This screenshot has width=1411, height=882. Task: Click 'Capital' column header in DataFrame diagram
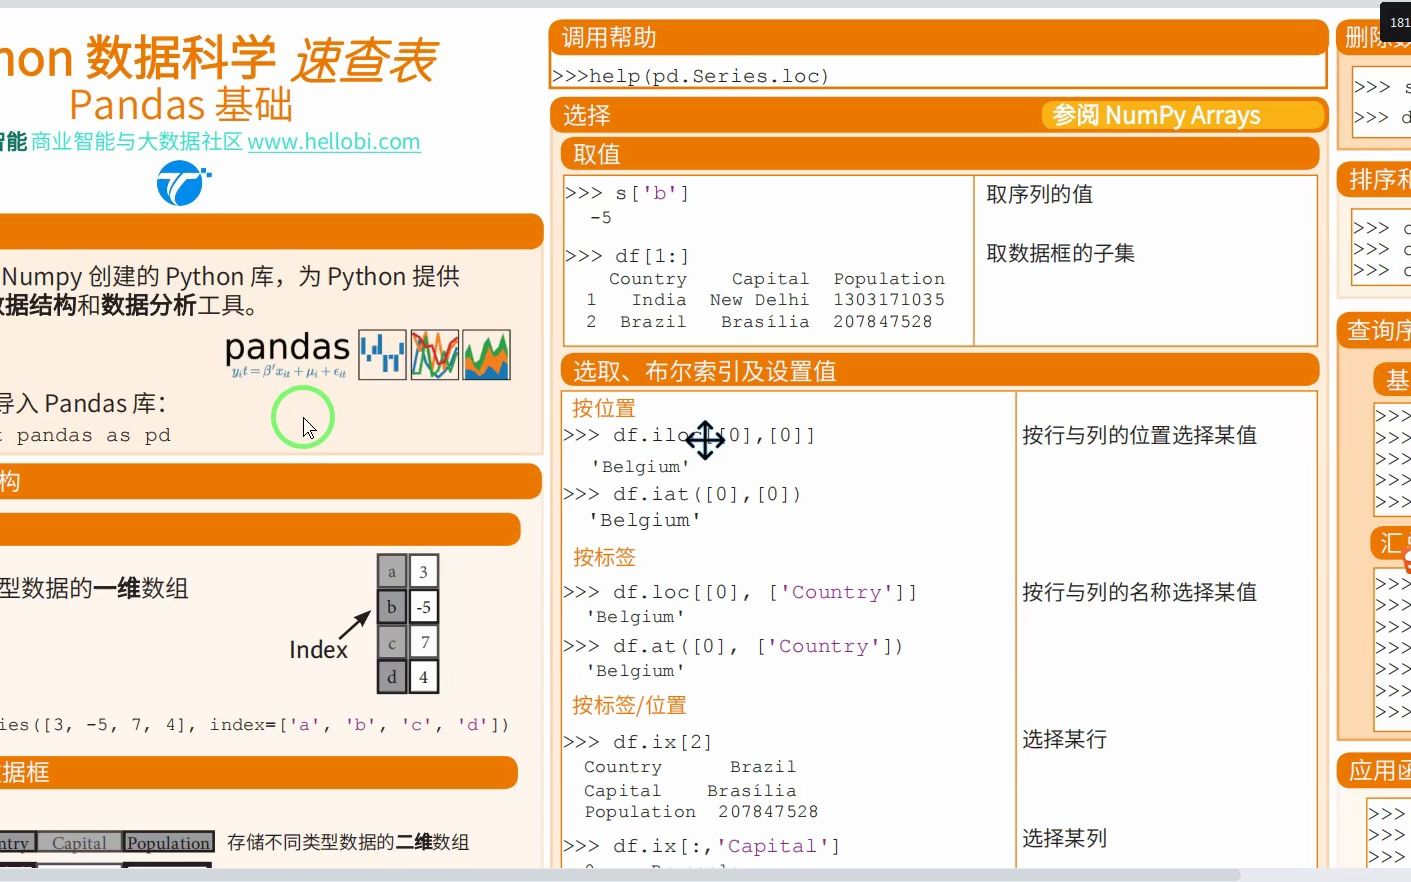point(79,843)
